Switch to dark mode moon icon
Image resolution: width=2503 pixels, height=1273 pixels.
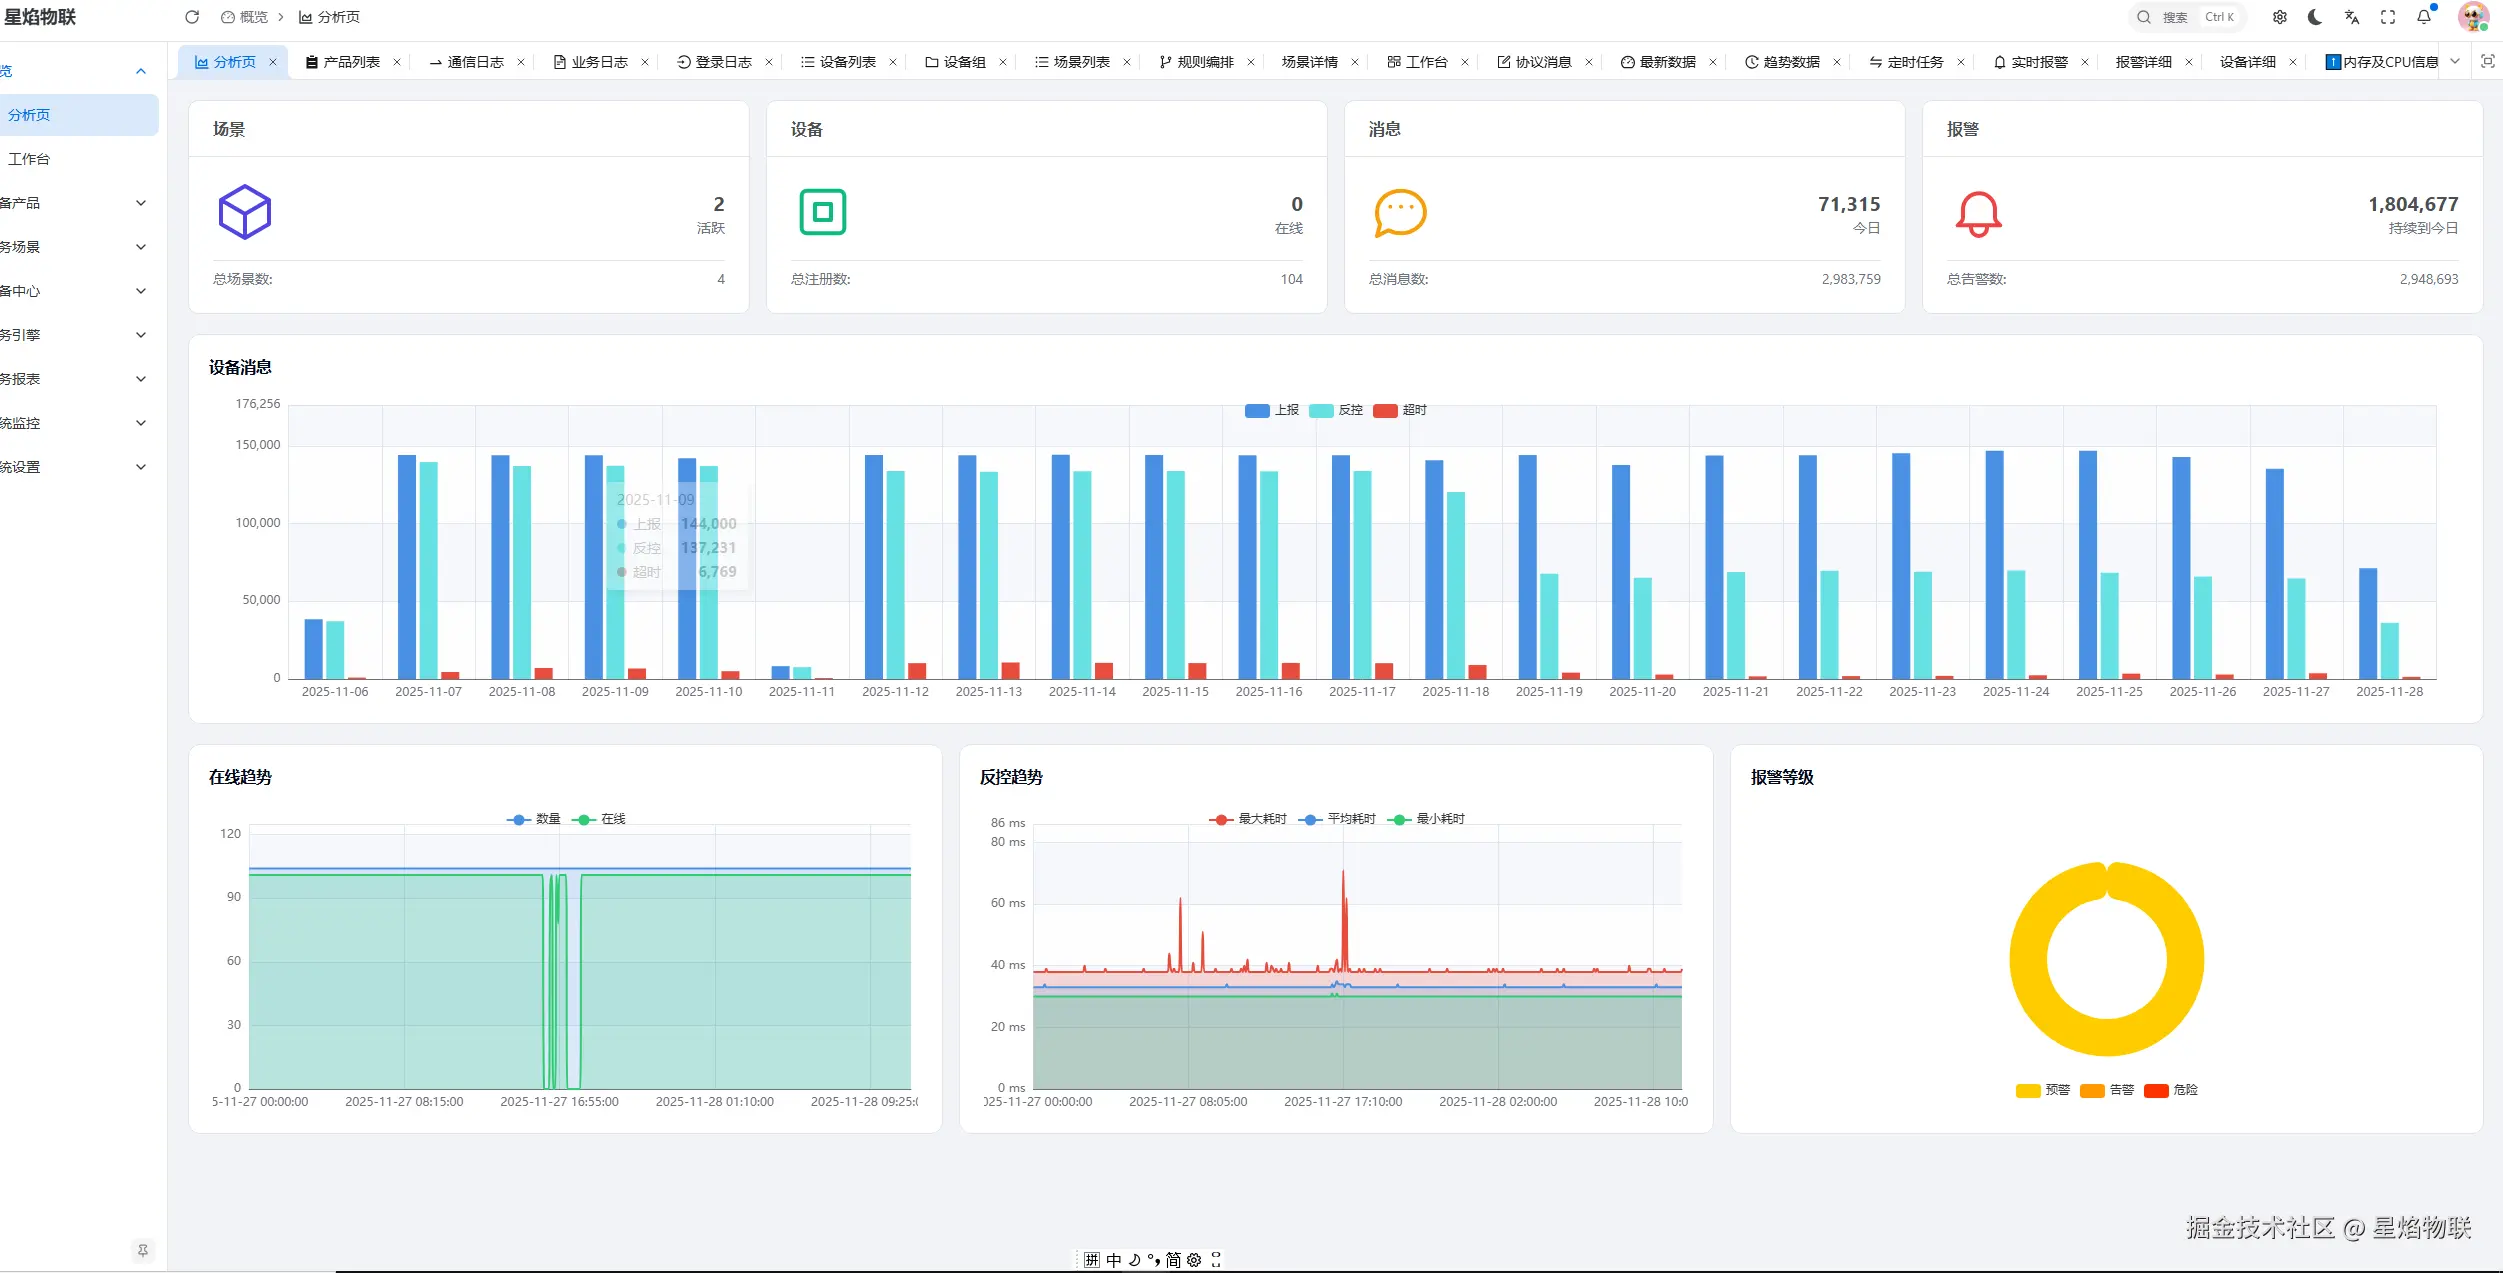(2315, 17)
